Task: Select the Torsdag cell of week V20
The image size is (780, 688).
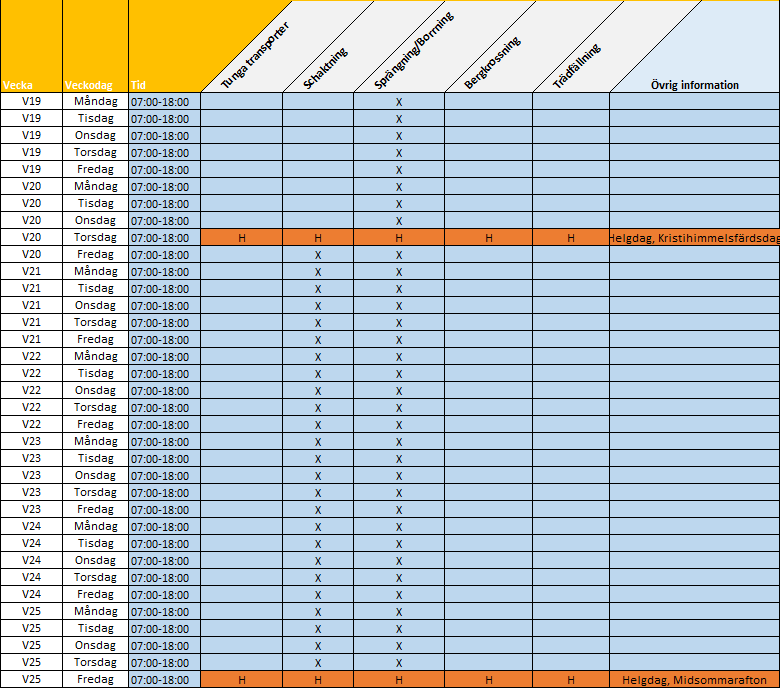Action: tap(96, 237)
